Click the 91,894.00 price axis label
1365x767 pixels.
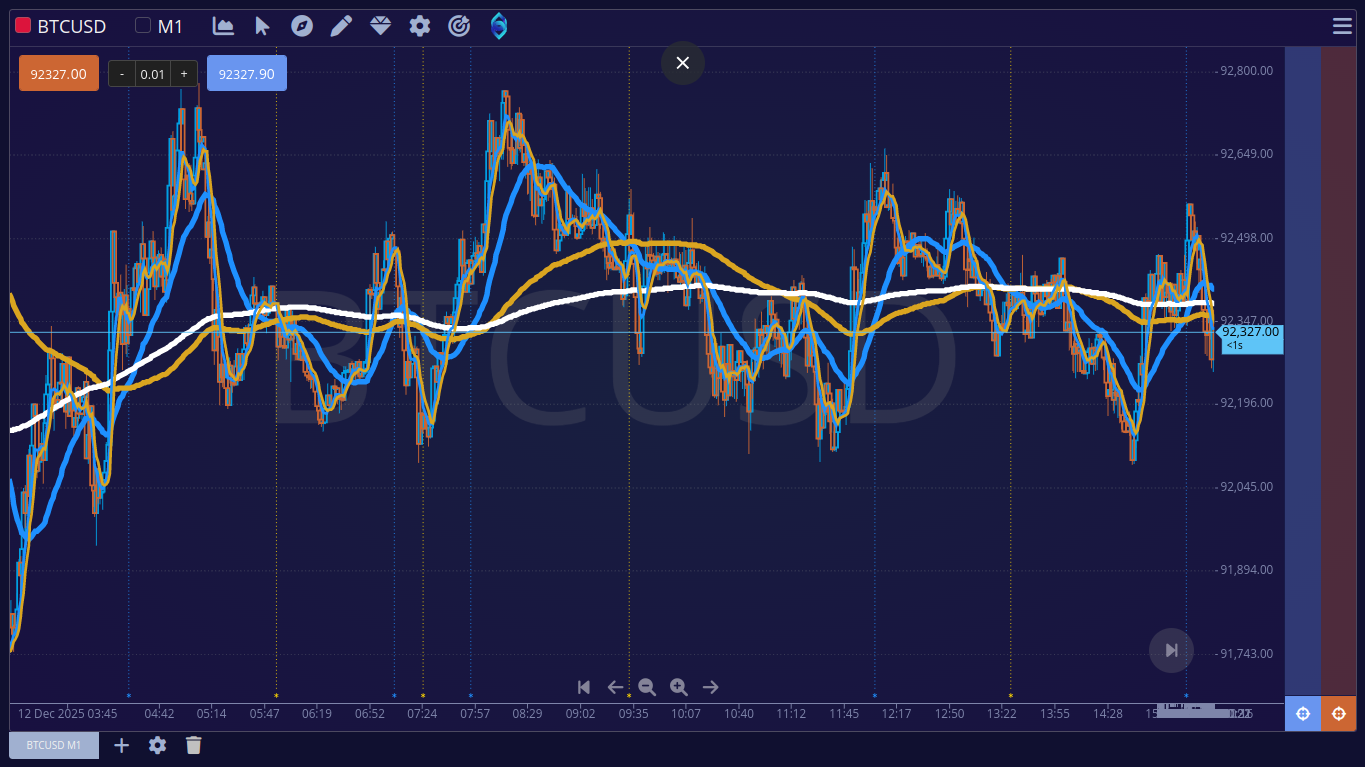tap(1246, 570)
